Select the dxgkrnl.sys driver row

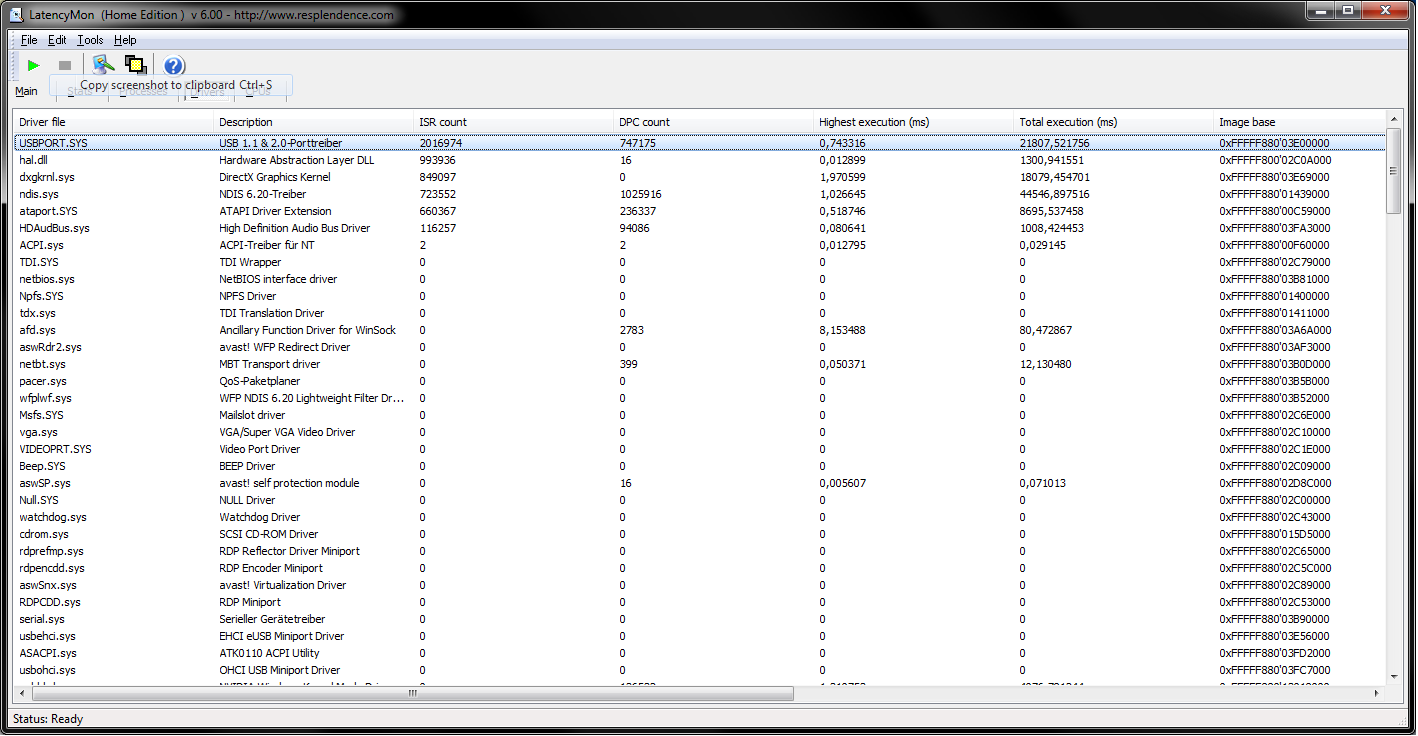[x=700, y=177]
